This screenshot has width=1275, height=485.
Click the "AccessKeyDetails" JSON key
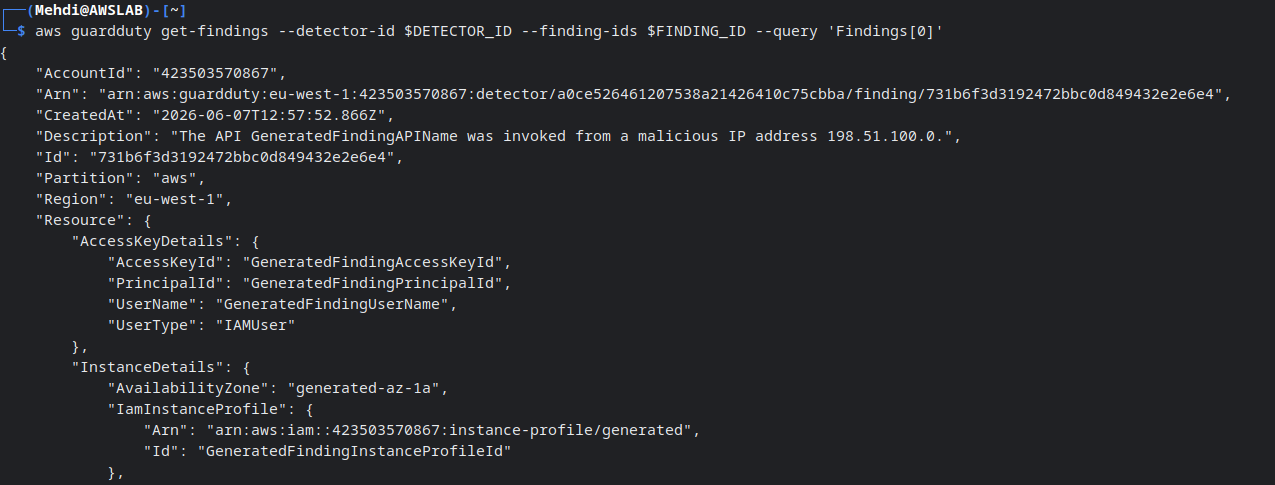pos(147,241)
